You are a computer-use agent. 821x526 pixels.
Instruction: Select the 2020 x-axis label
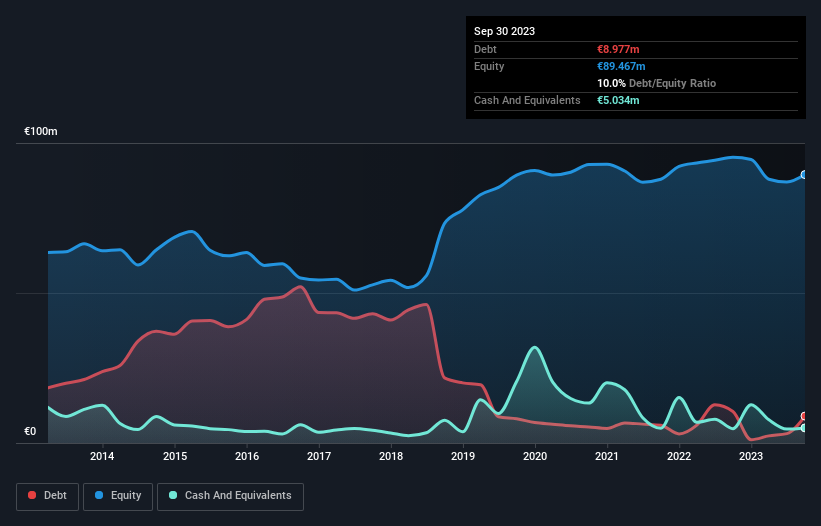pyautogui.click(x=535, y=456)
